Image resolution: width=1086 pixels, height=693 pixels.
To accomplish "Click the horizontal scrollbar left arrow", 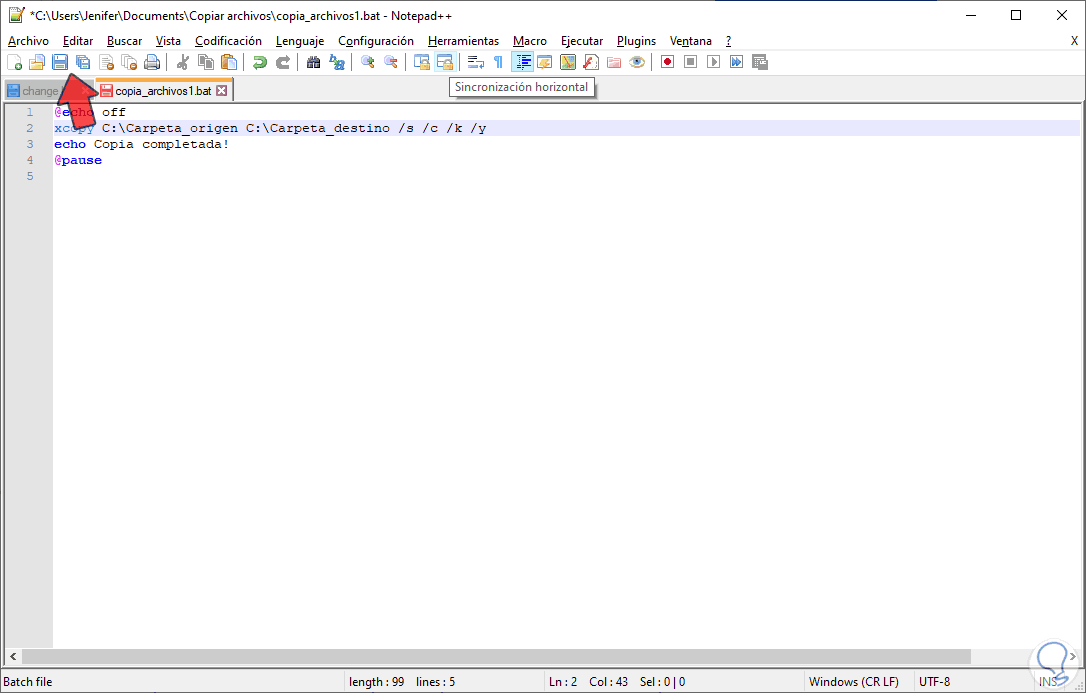I will [x=12, y=656].
